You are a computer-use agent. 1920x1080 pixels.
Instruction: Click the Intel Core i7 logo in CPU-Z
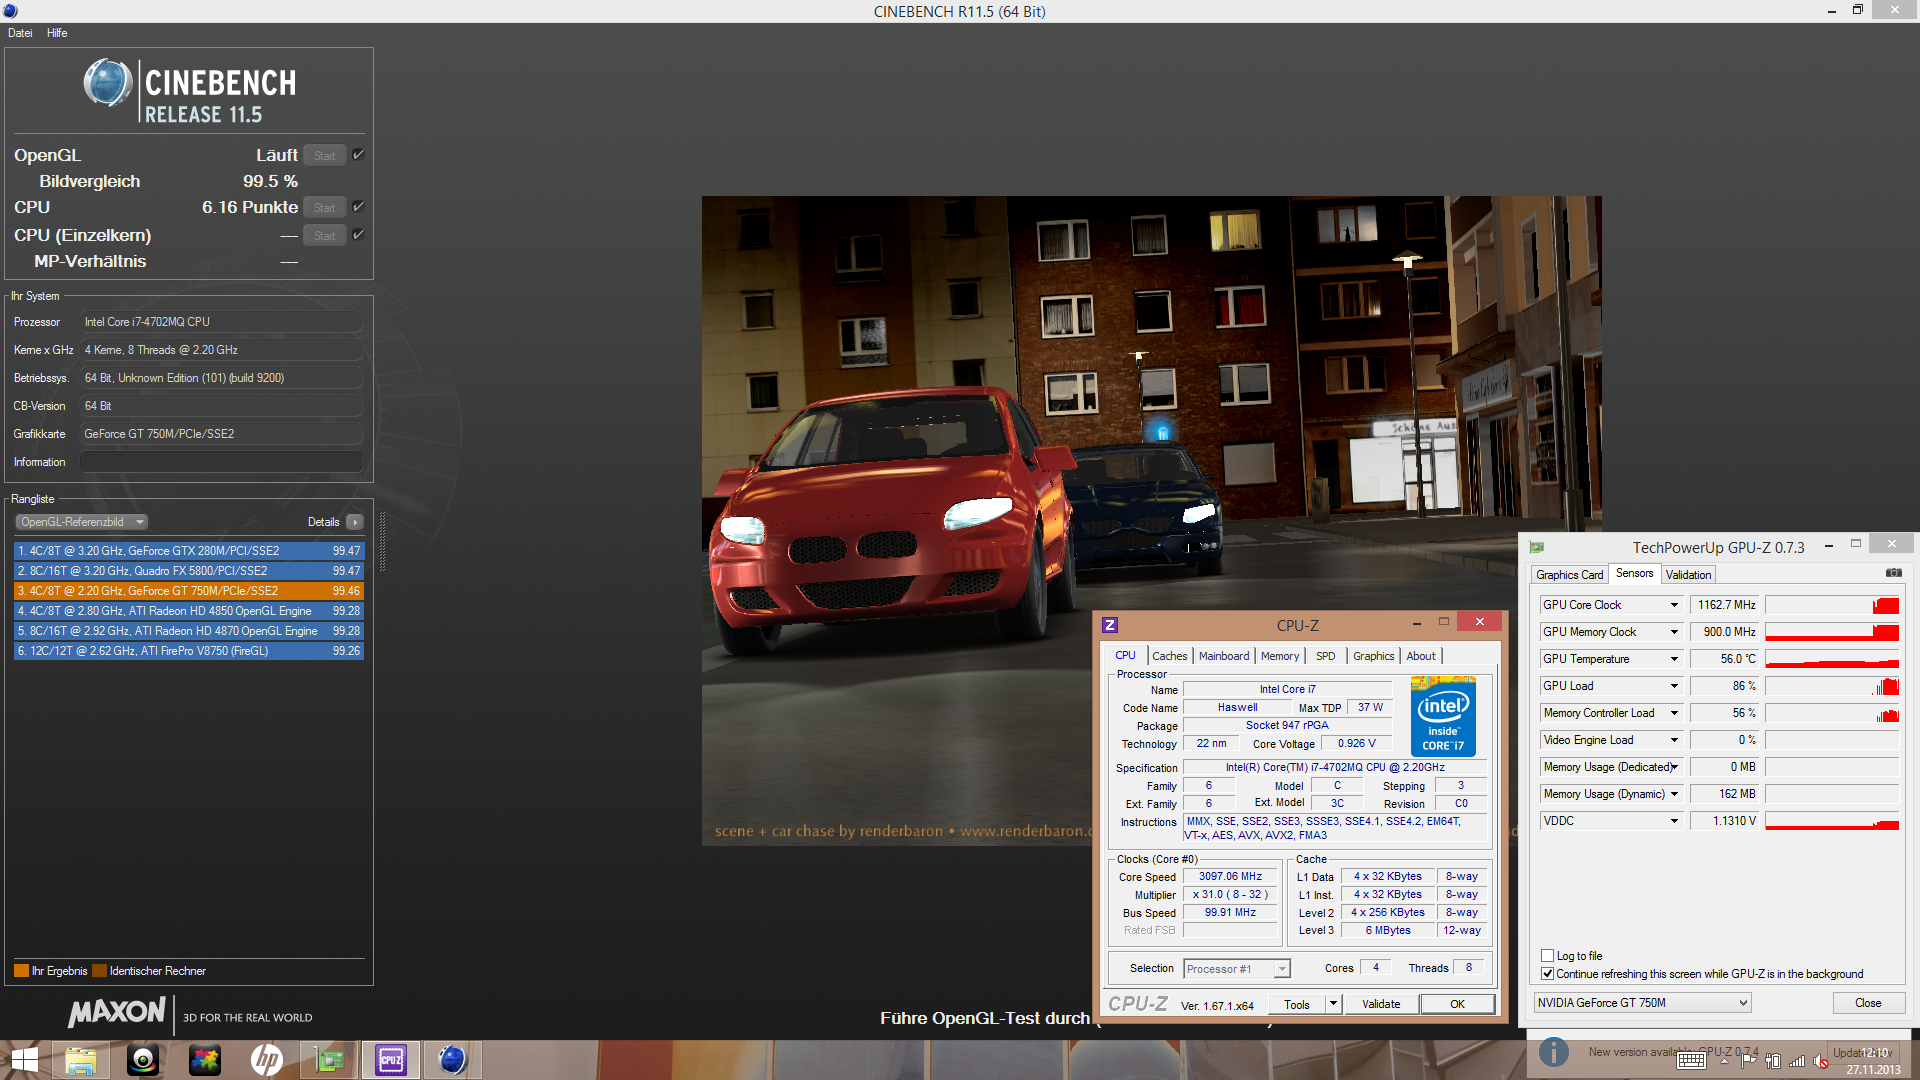tap(1443, 716)
